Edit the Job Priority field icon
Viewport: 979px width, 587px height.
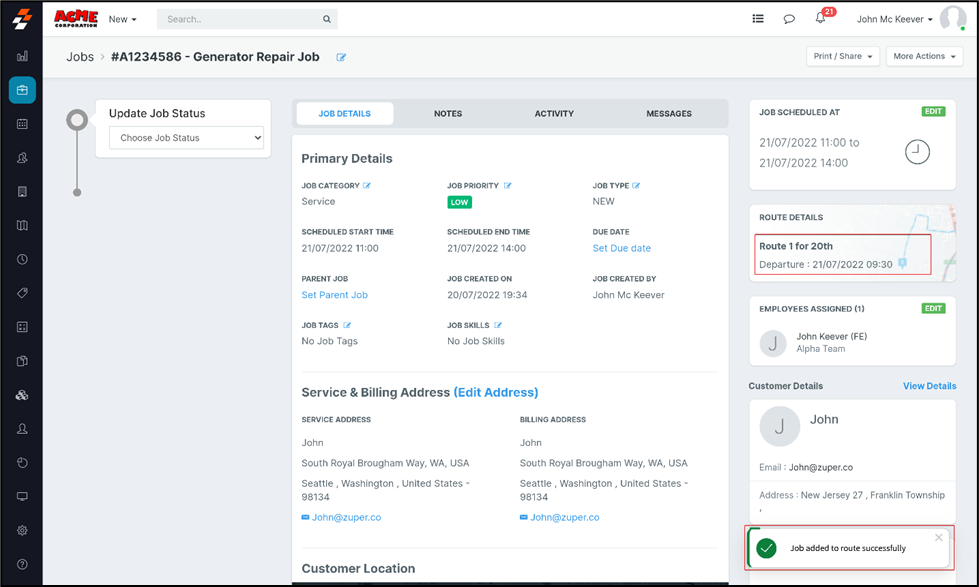pyautogui.click(x=507, y=186)
